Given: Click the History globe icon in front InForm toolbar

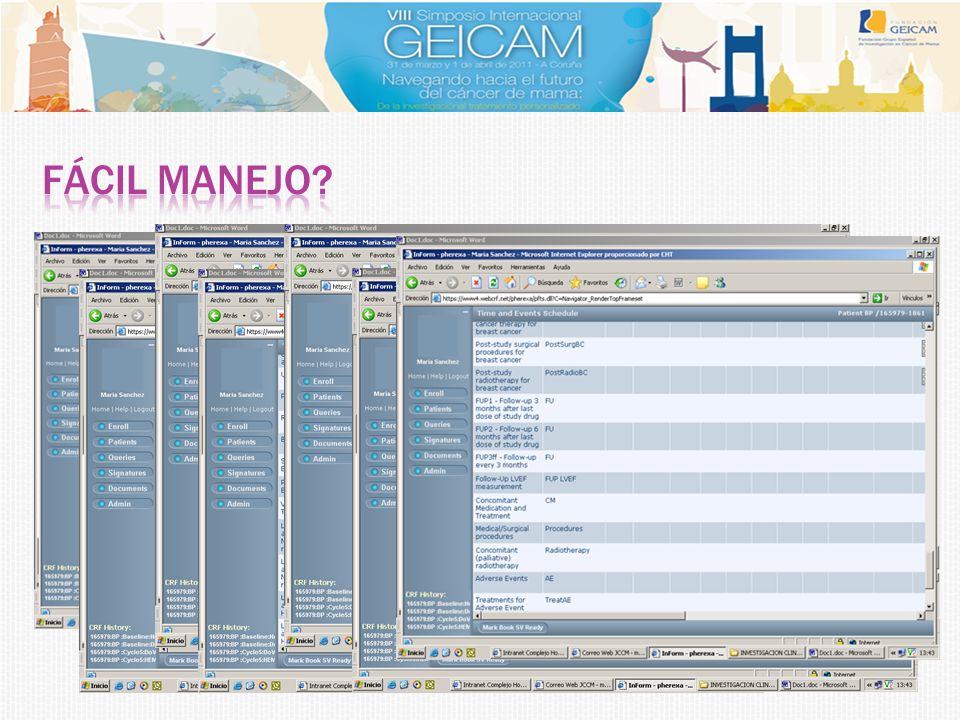Looking at the screenshot, I should [x=621, y=282].
